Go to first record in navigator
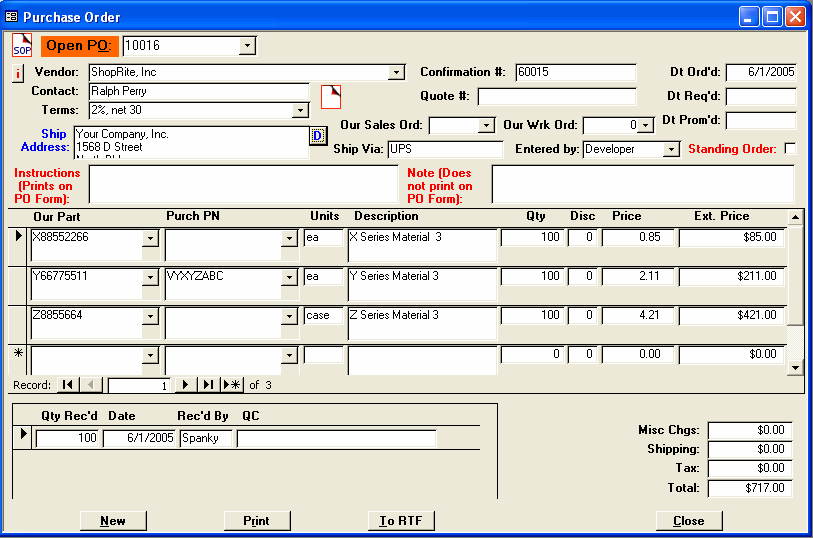Screen dimensions: 813x538 pos(67,385)
